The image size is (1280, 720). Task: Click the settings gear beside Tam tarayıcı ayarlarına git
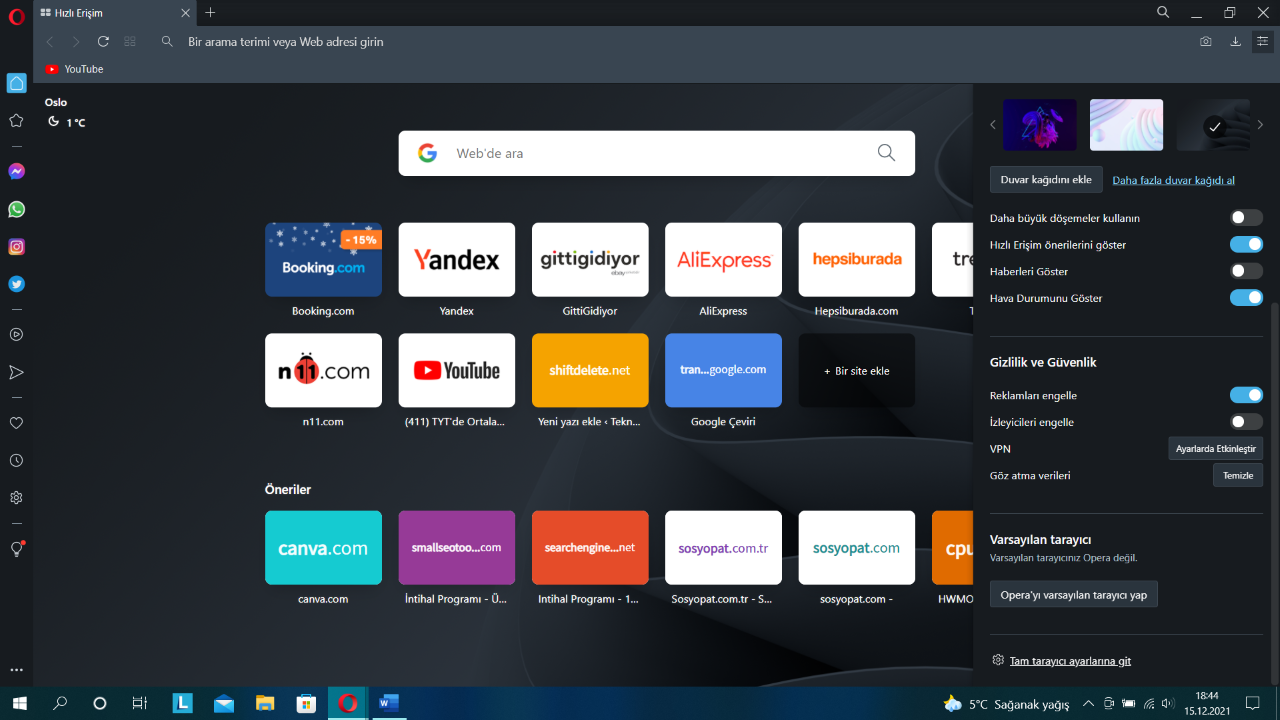pyautogui.click(x=998, y=660)
